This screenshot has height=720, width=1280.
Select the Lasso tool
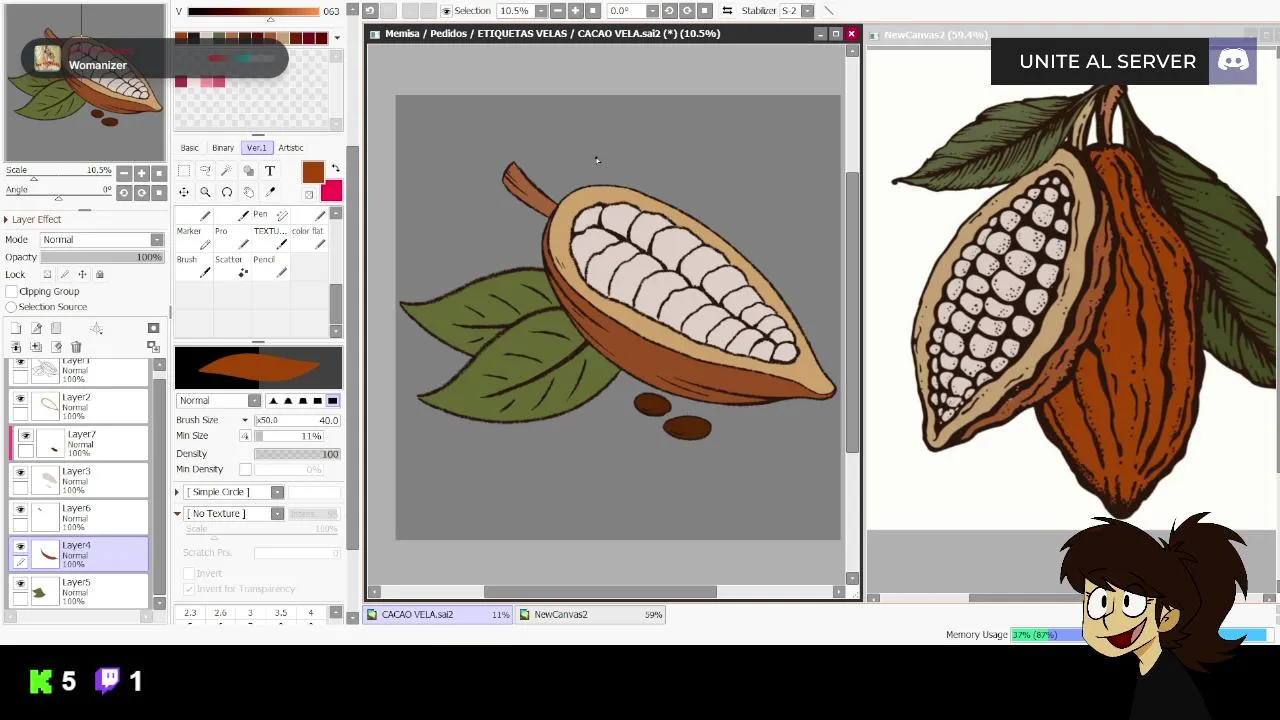click(205, 171)
